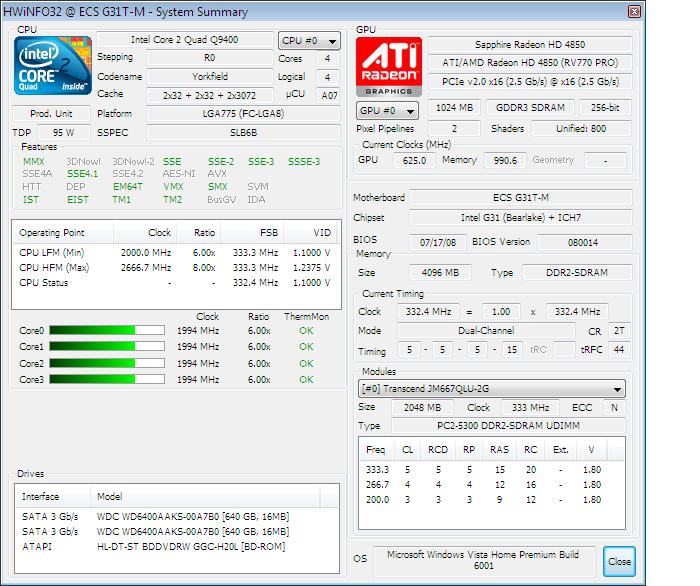Viewport: 700px width, 586px height.
Task: Click the Unified: 800 shaders field
Action: coord(581,129)
